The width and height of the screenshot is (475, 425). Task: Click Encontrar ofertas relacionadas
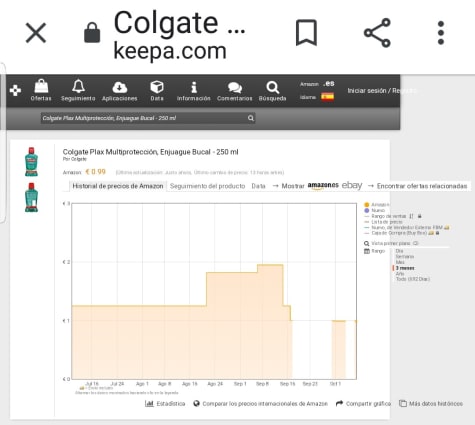(422, 186)
